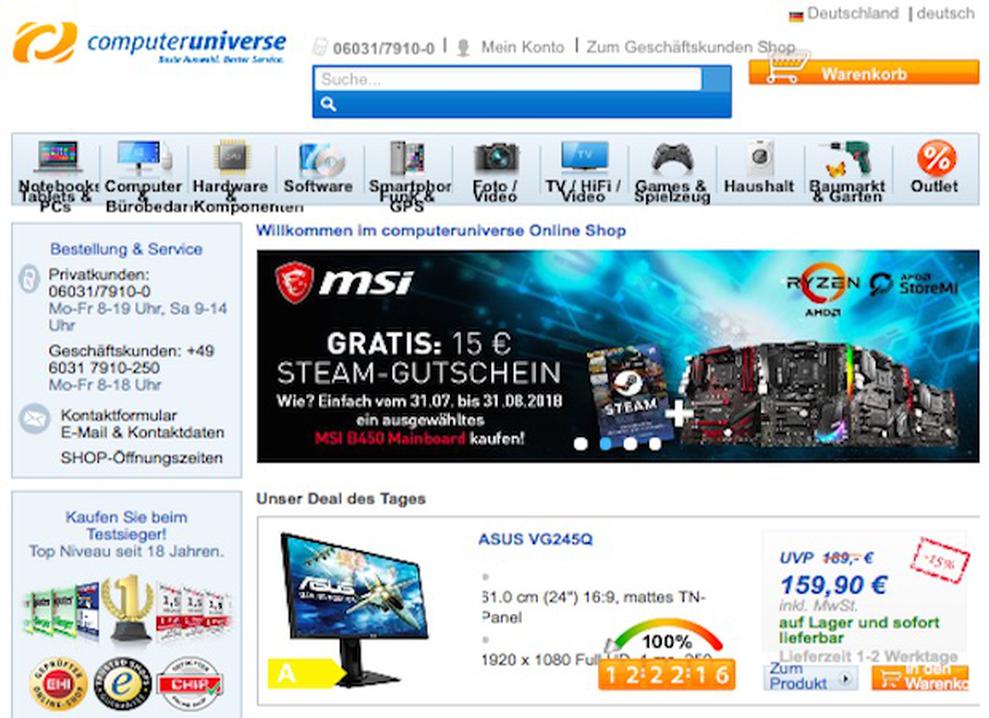This screenshot has height=718, width=989.
Task: Click the computeruniverse logo
Action: point(149,43)
